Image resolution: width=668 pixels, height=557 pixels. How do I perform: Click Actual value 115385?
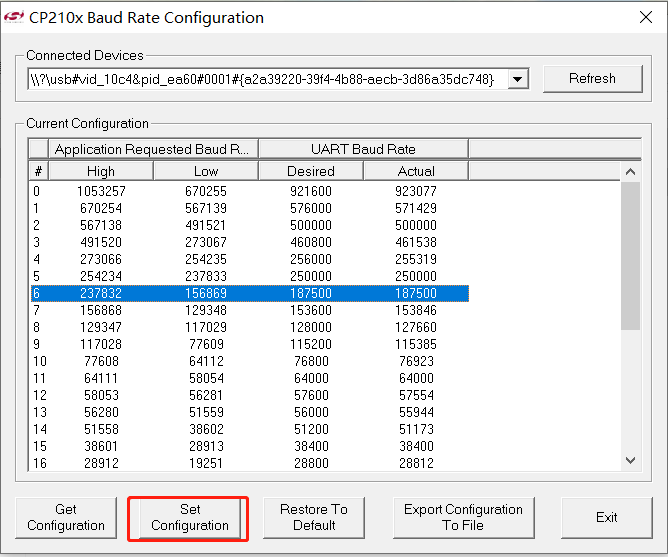(x=416, y=344)
